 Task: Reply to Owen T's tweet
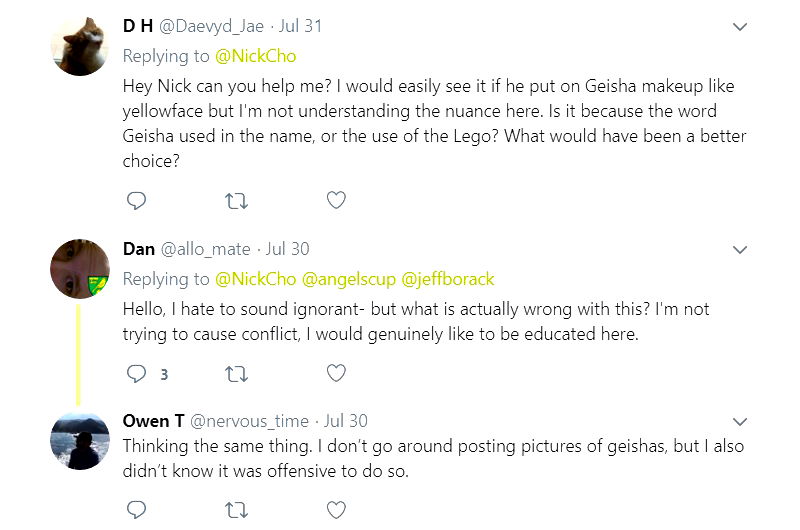tap(137, 510)
